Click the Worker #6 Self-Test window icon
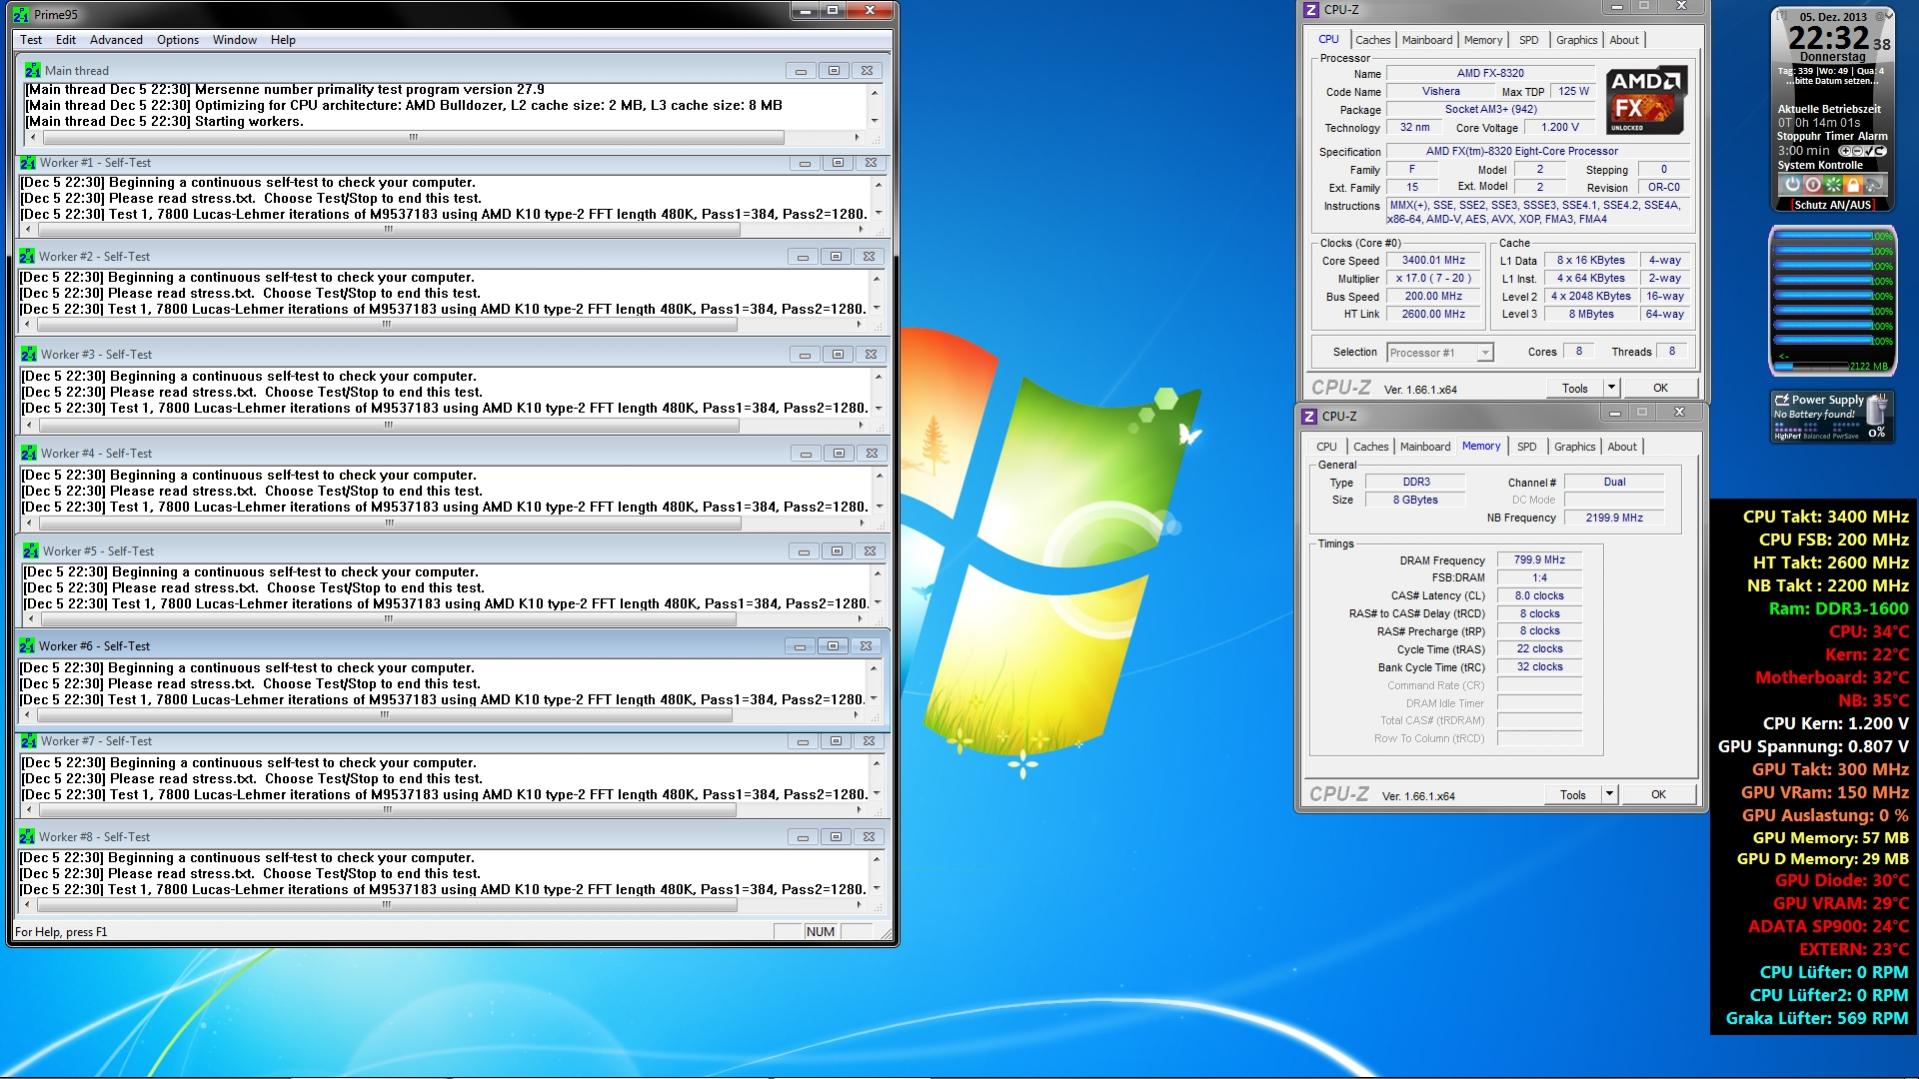Screen dimensions: 1919x1079 tap(27, 646)
